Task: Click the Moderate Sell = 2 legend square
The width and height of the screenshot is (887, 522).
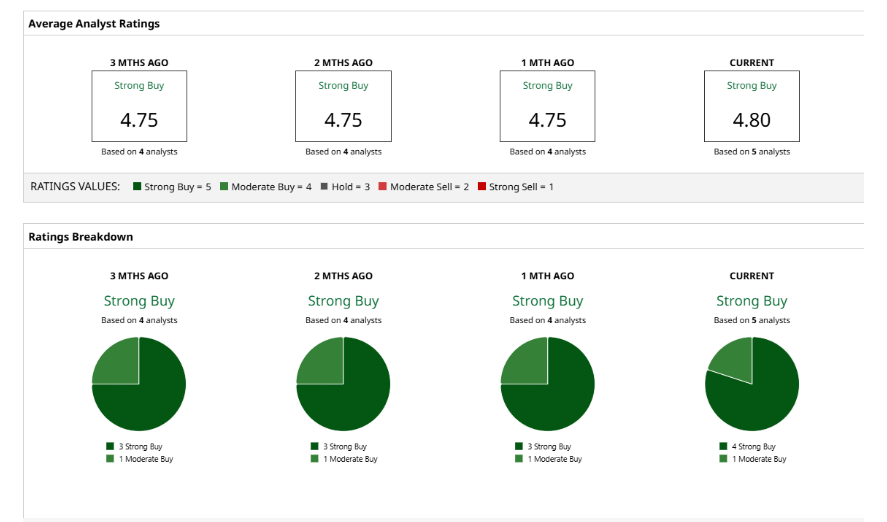Action: (x=383, y=187)
